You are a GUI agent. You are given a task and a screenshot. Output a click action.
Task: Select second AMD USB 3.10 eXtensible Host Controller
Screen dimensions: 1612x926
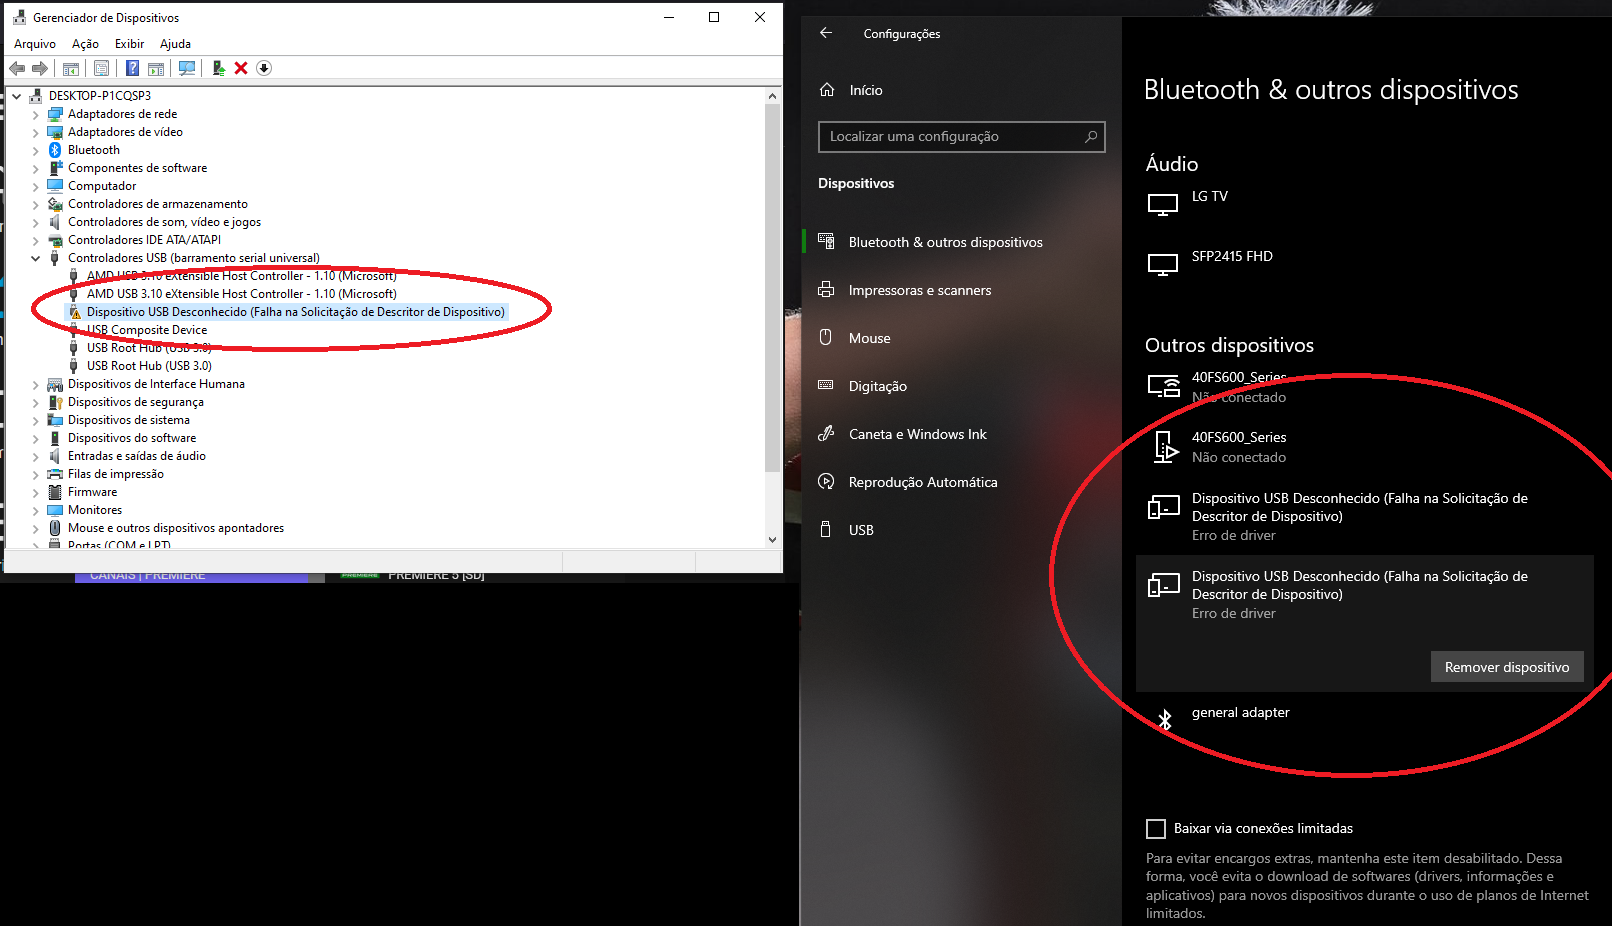coord(241,294)
